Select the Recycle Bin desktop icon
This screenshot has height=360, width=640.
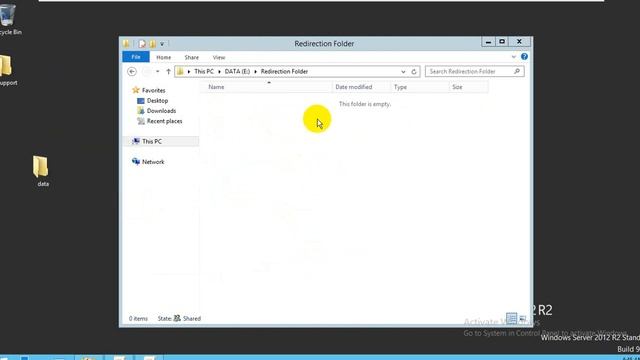9,19
